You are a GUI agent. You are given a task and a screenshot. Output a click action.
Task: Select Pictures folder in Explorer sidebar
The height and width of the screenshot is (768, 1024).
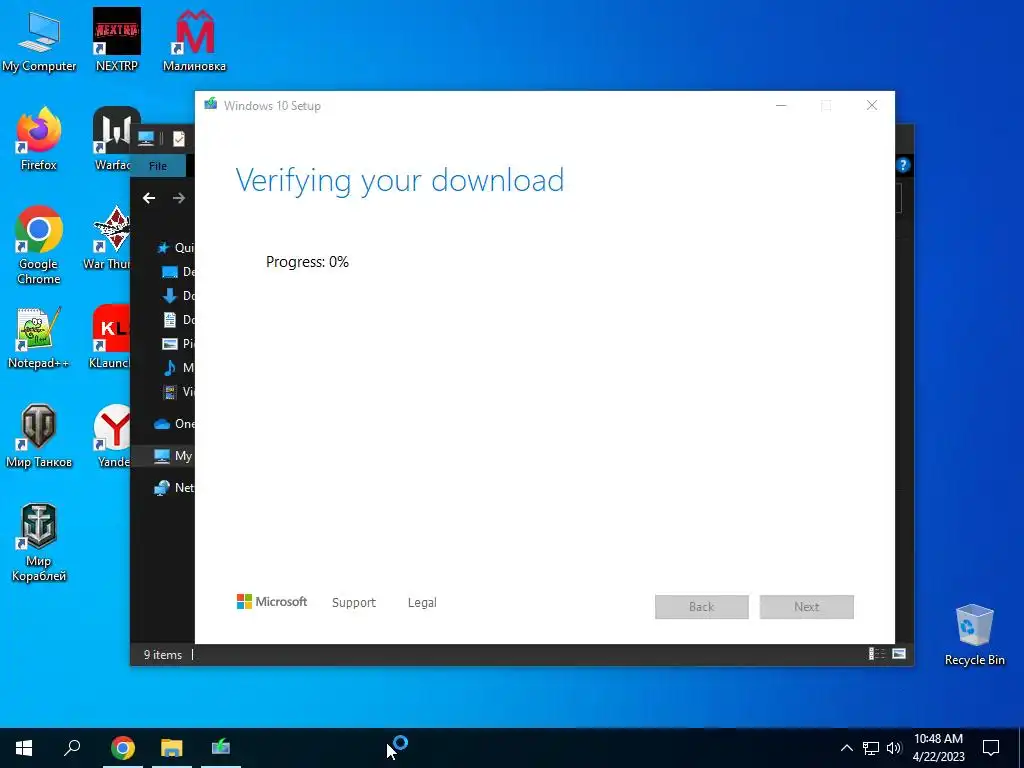(x=178, y=344)
